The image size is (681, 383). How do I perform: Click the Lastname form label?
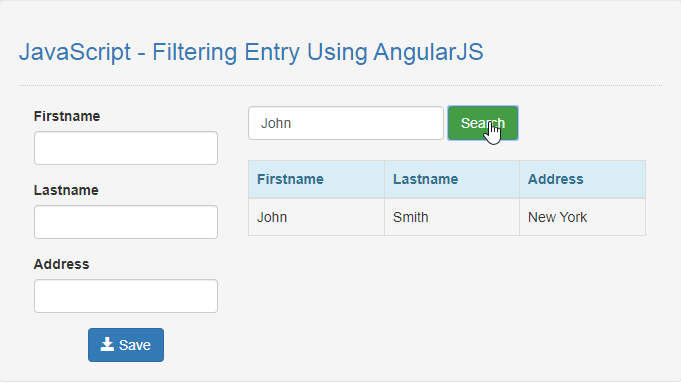[66, 190]
